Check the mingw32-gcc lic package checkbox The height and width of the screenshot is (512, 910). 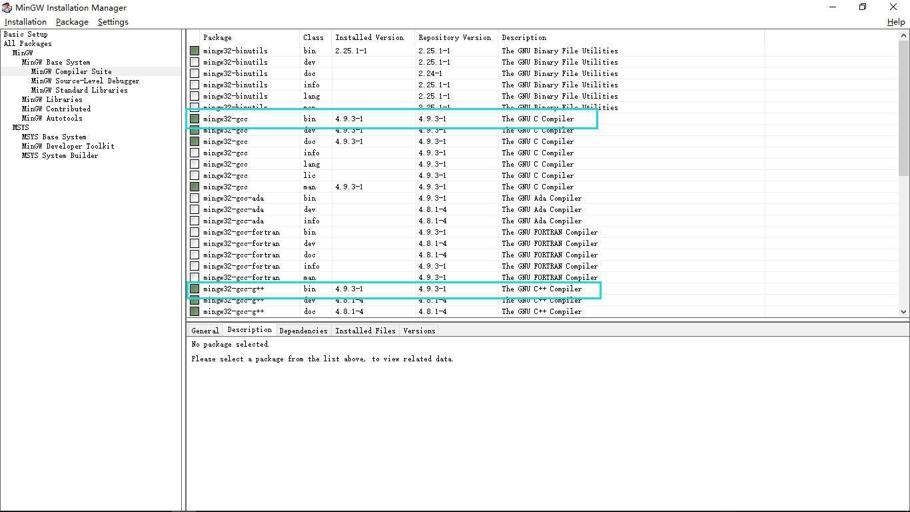click(194, 175)
